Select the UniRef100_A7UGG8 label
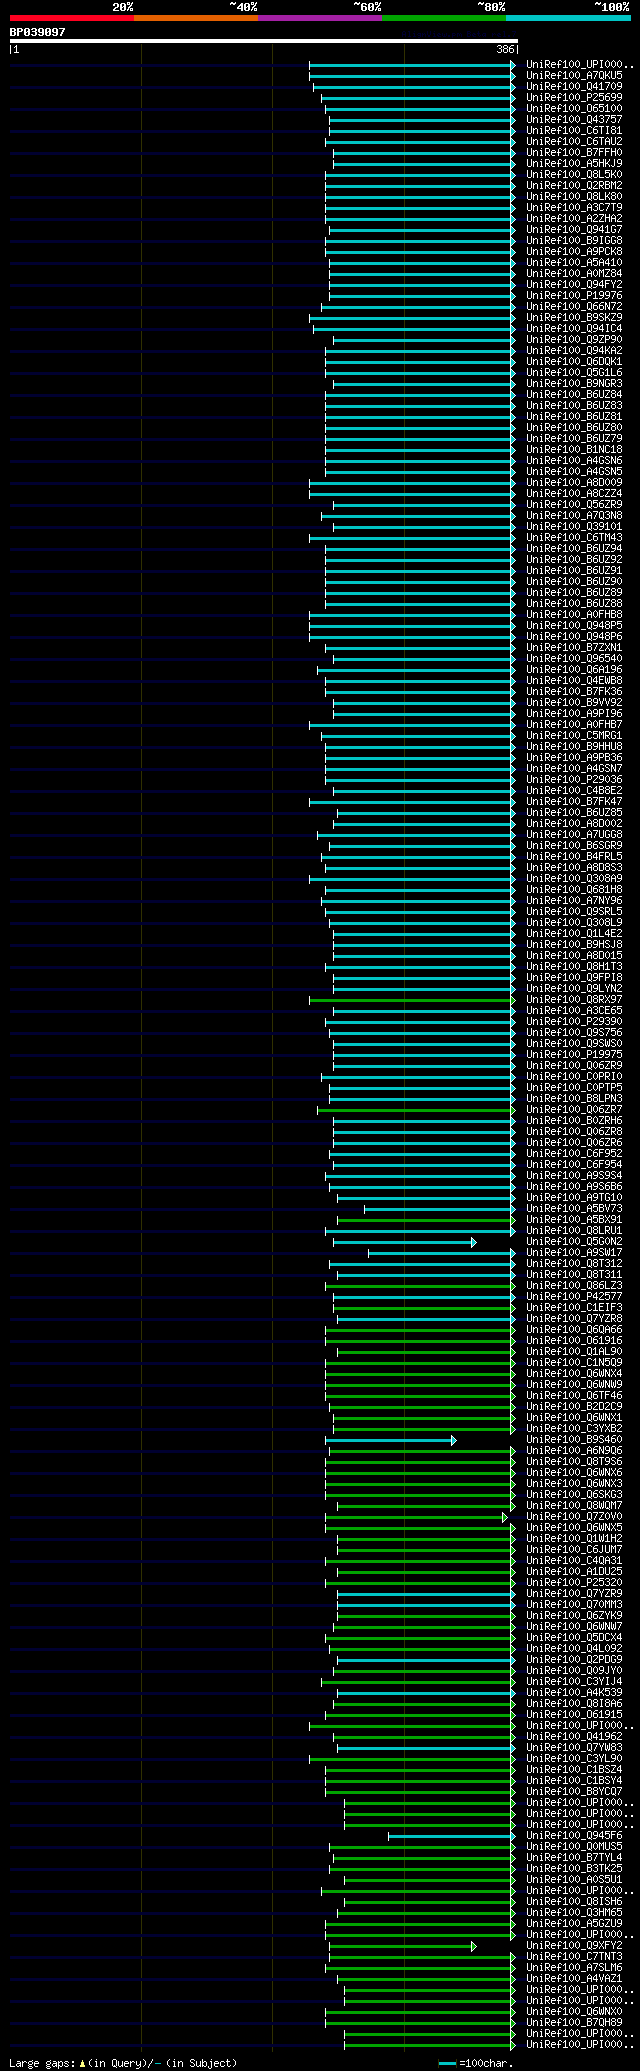 574,834
